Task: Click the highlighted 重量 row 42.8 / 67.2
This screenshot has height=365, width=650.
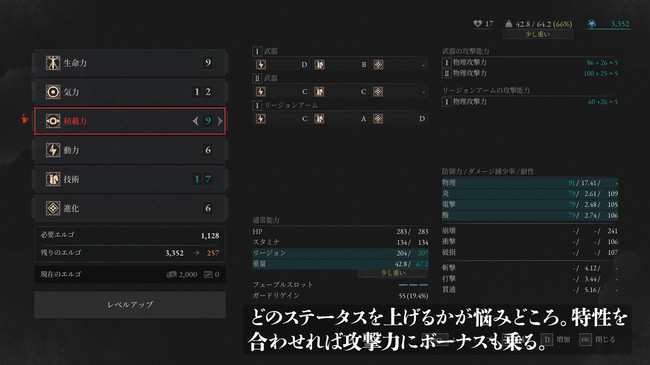Action: 340,264
